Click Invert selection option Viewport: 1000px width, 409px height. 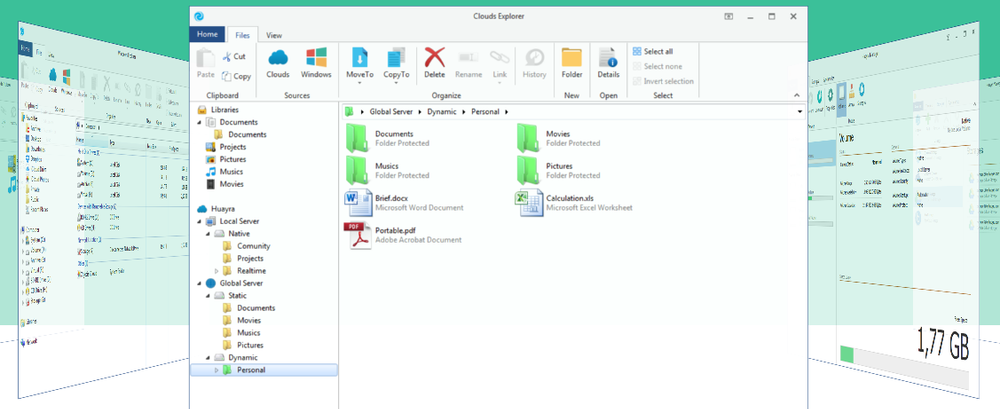(x=663, y=81)
